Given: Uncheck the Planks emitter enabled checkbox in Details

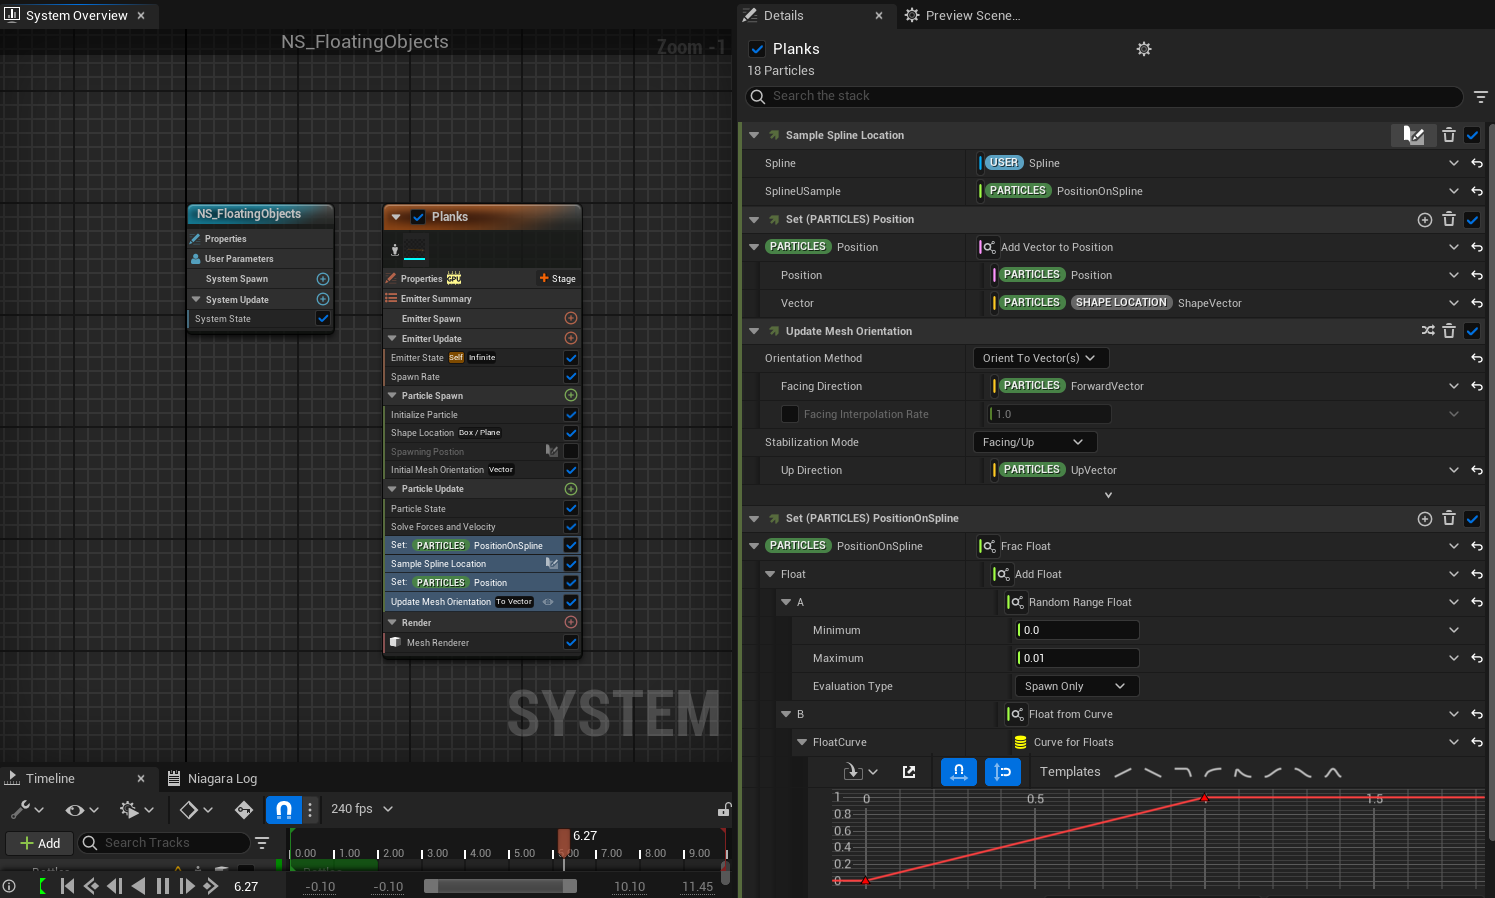Looking at the screenshot, I should coord(757,49).
